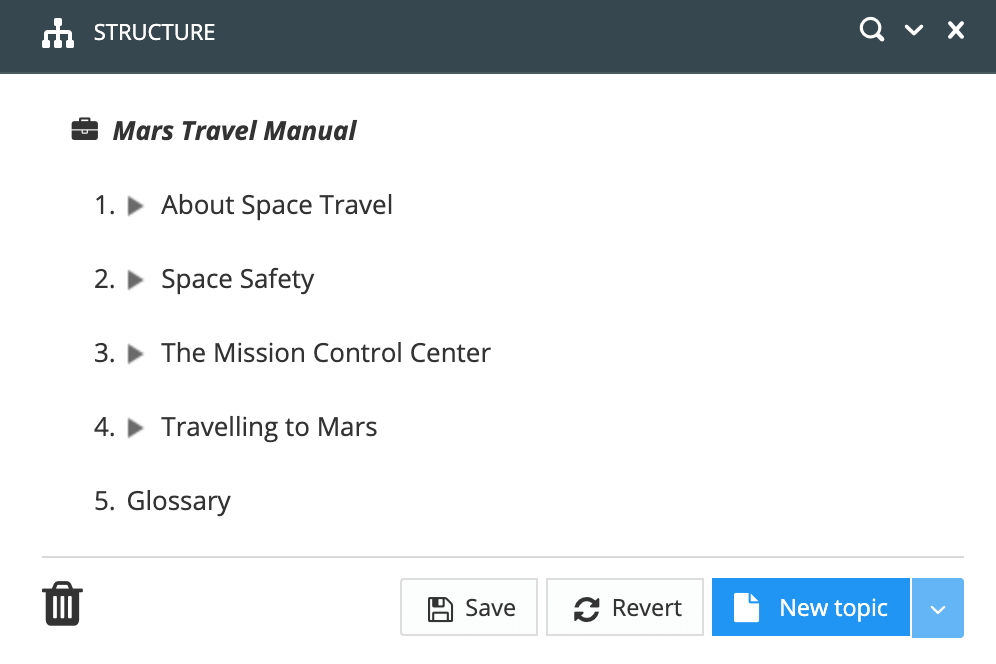Screen dimensions: 996x664
Task: Open search with the magnifier icon
Action: click(x=872, y=31)
